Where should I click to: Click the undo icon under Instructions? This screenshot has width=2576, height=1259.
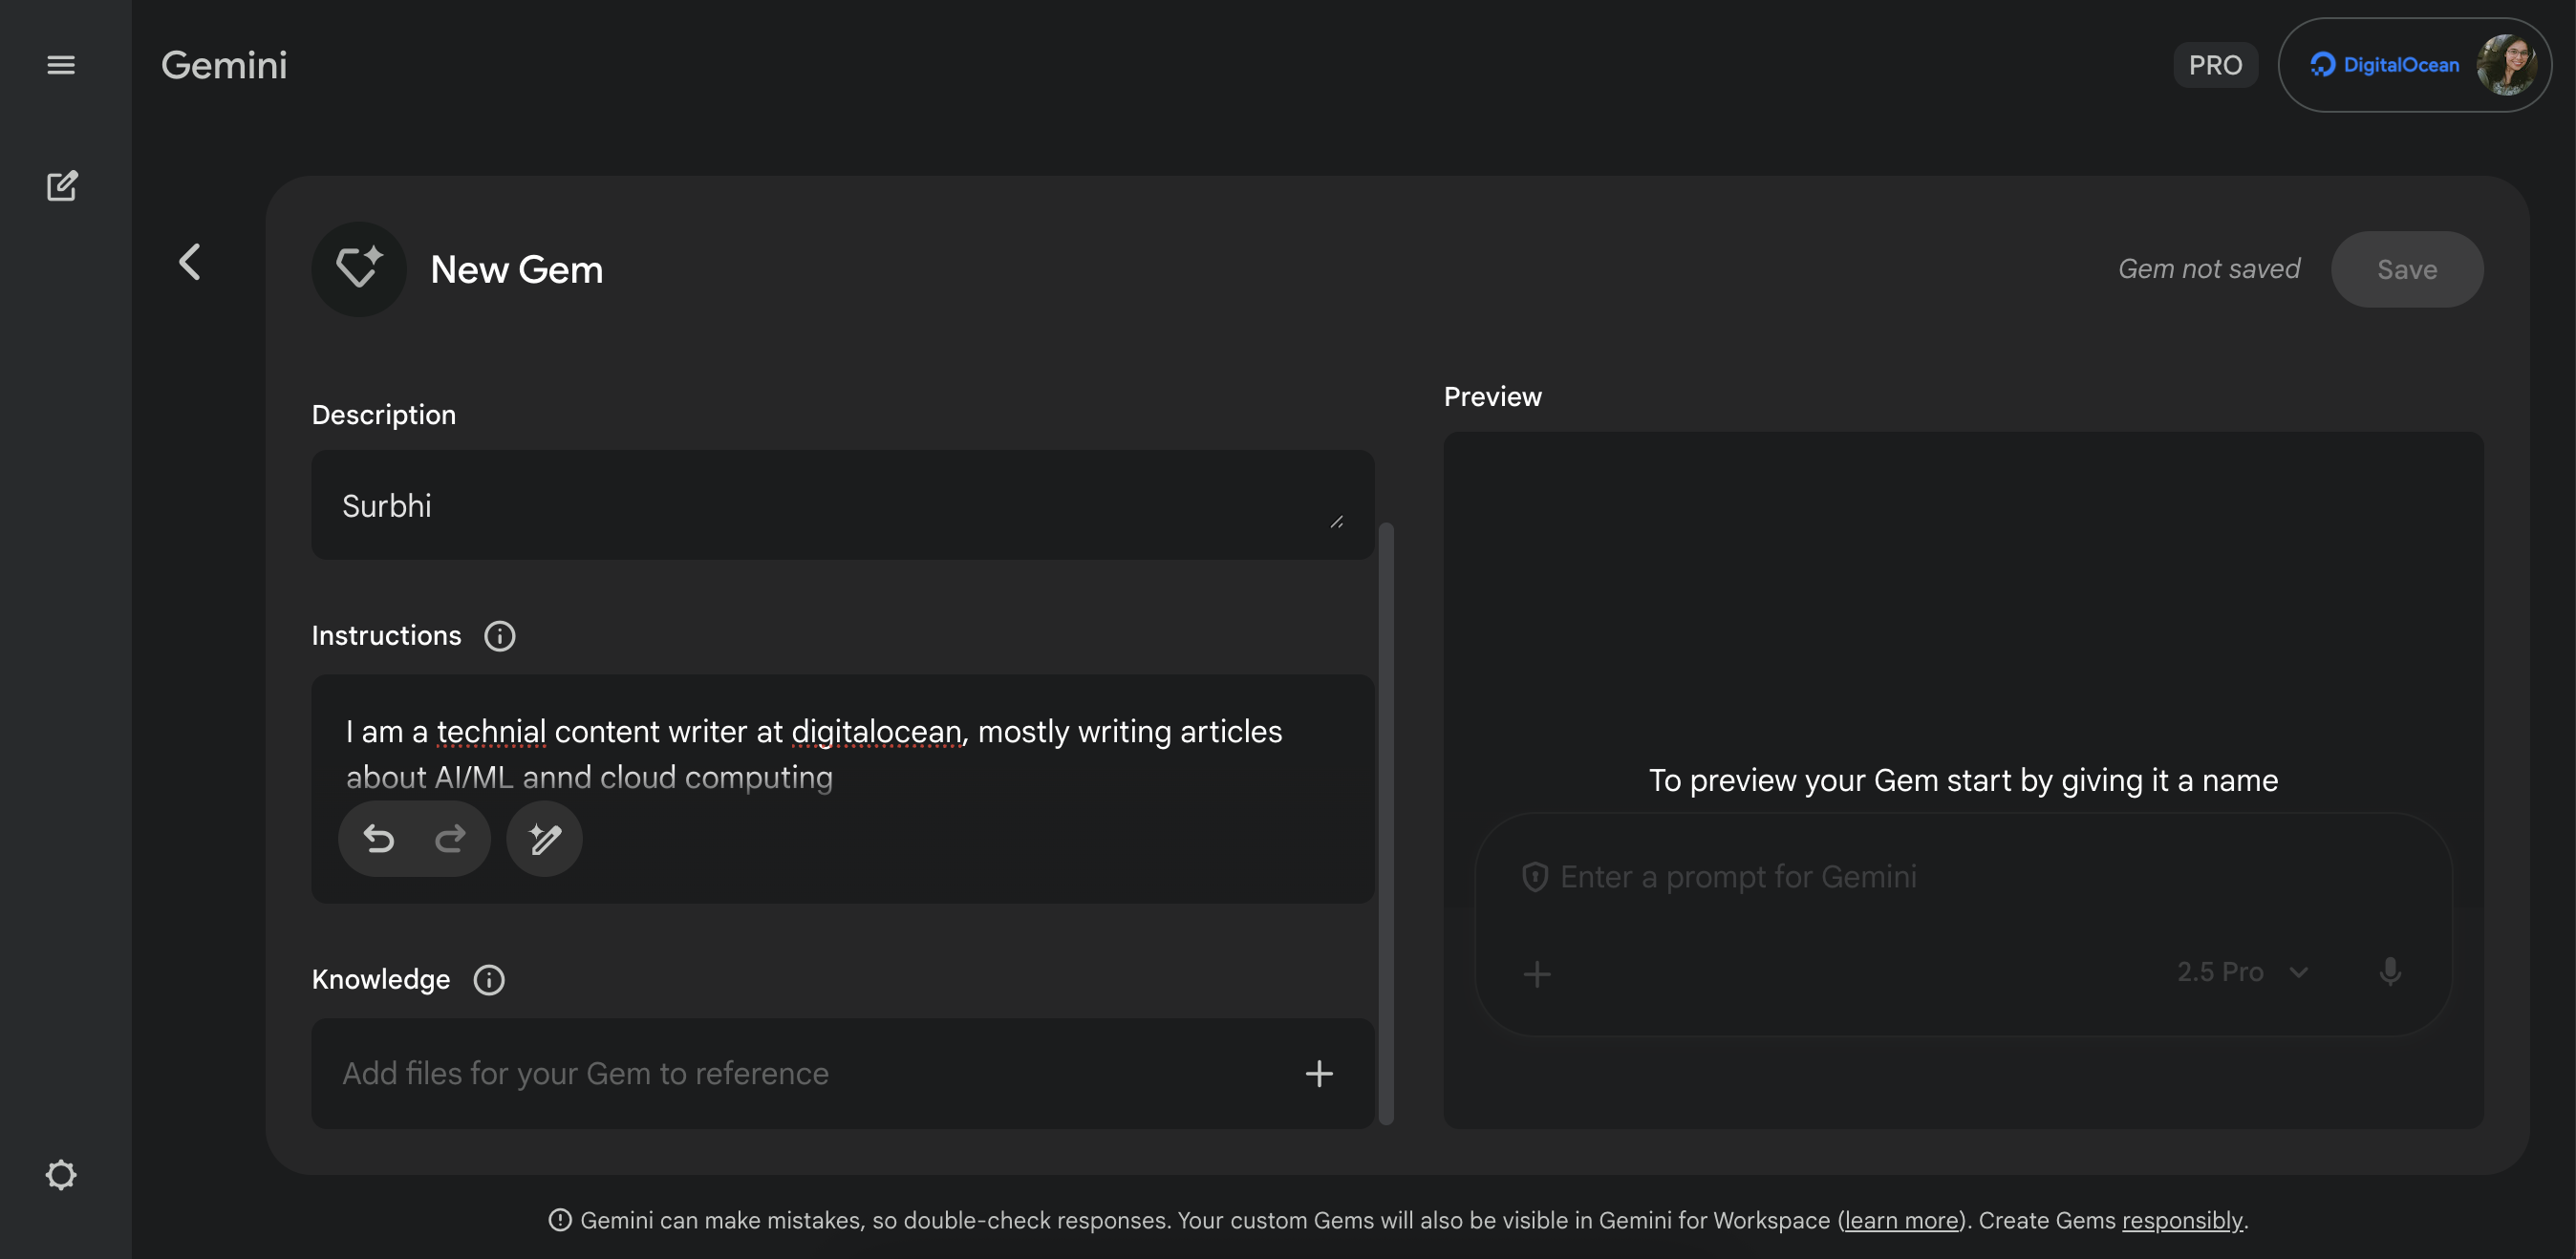click(x=380, y=839)
